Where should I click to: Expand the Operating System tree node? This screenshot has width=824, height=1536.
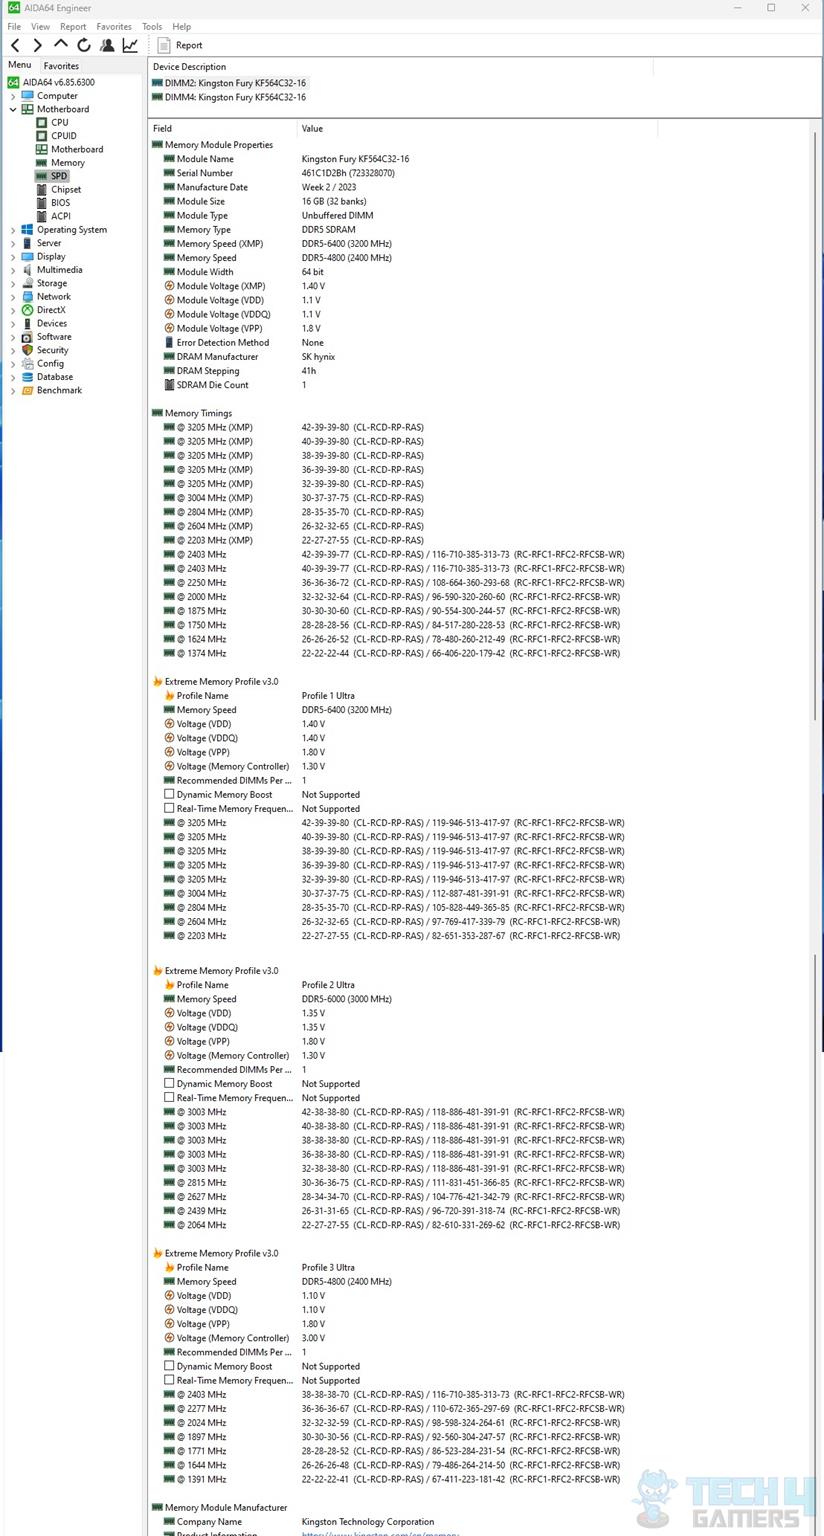pyautogui.click(x=13, y=230)
